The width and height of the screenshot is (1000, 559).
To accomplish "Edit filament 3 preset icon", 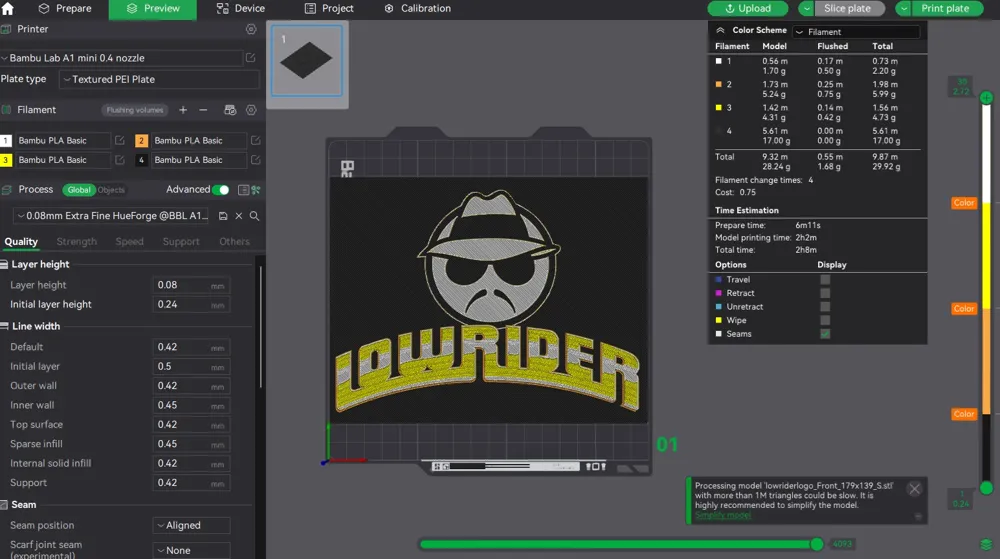I will (119, 159).
